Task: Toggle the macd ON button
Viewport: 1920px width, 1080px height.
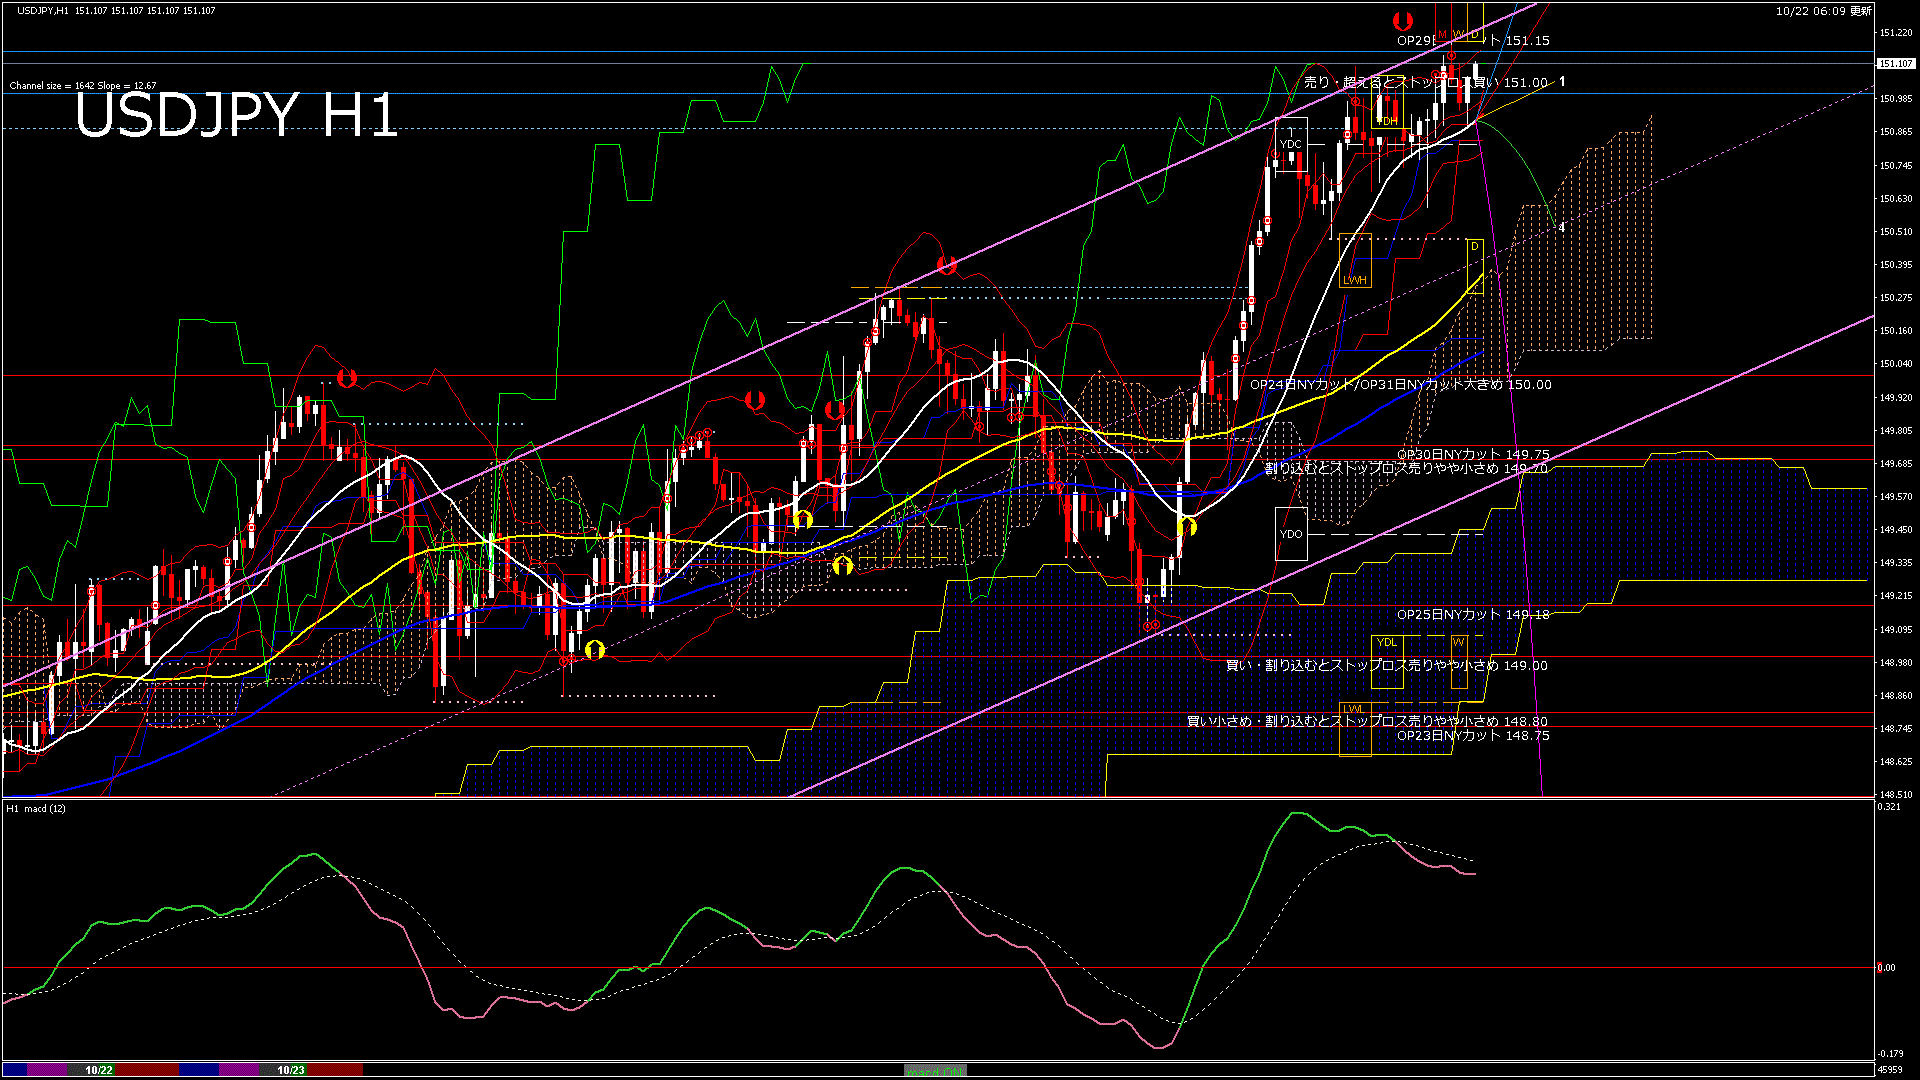Action: pyautogui.click(x=935, y=1071)
